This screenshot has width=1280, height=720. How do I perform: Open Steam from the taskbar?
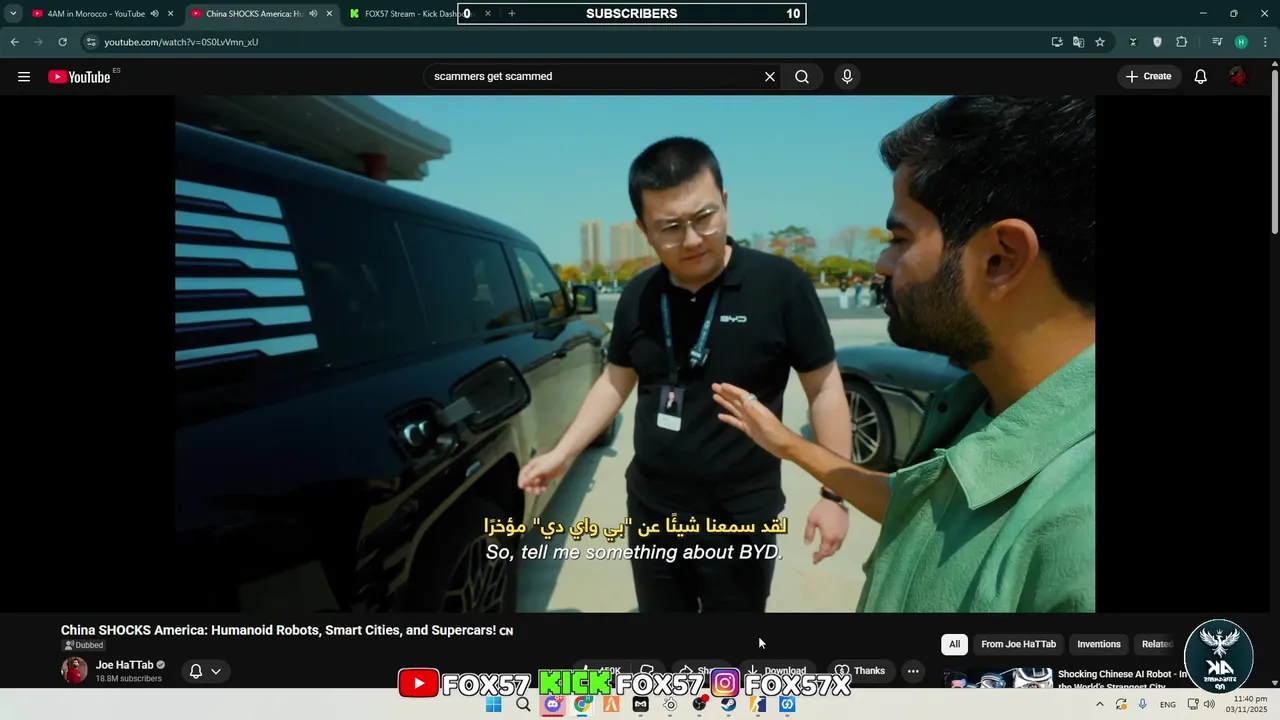[729, 705]
